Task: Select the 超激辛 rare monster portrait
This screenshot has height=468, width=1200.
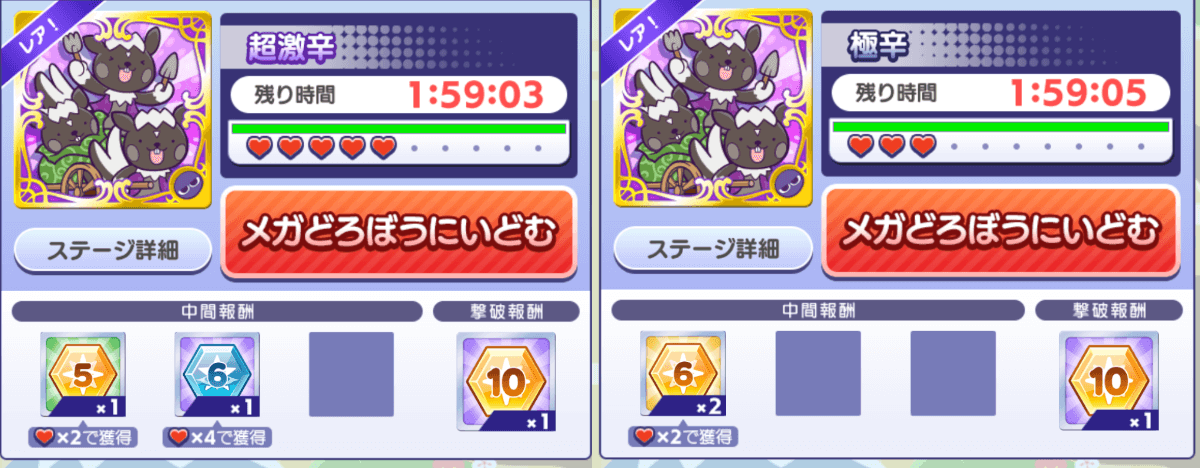Action: click(x=113, y=110)
